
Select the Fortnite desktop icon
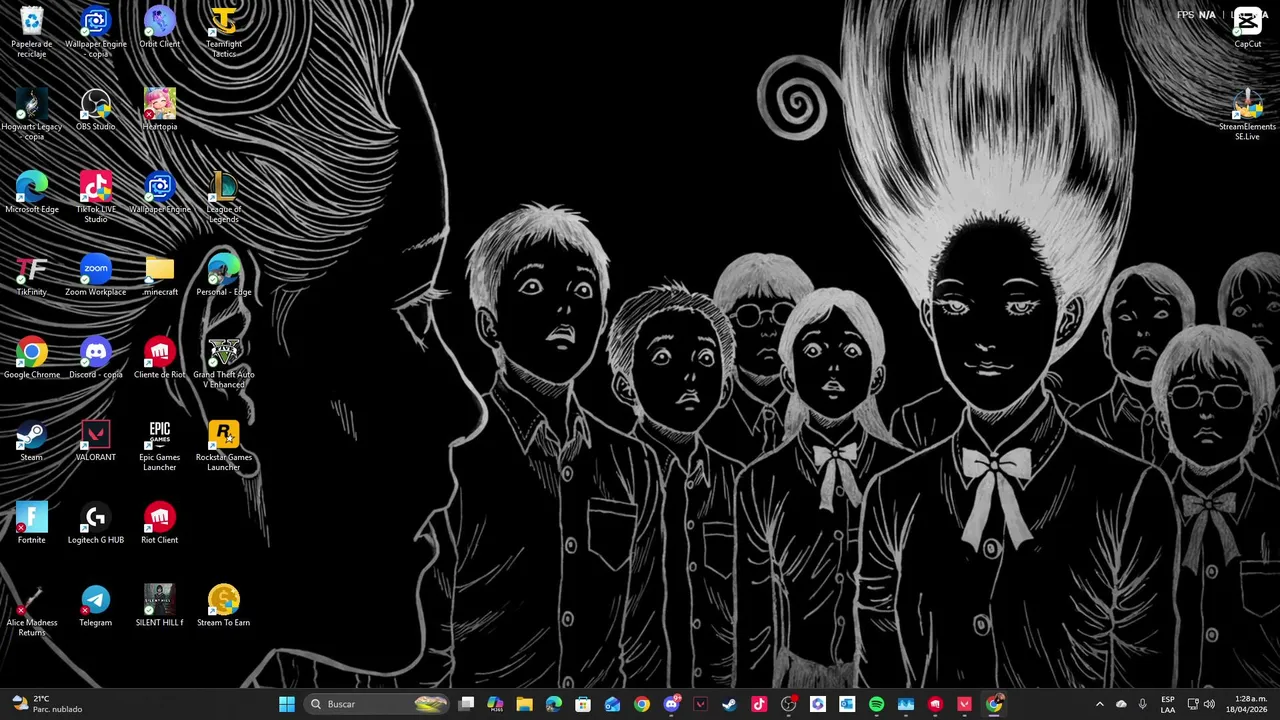32,524
